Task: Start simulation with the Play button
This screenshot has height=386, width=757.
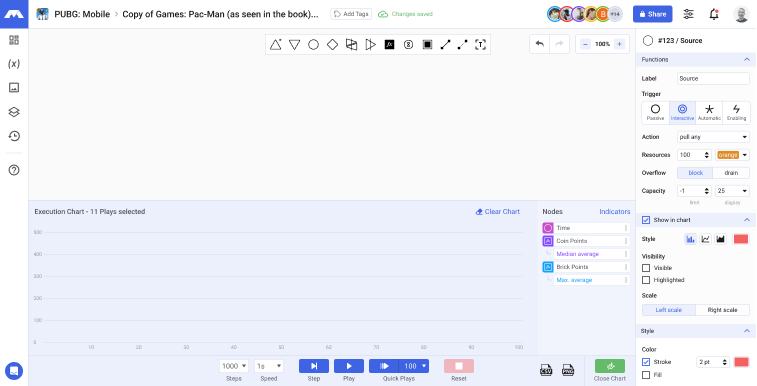Action: point(349,366)
